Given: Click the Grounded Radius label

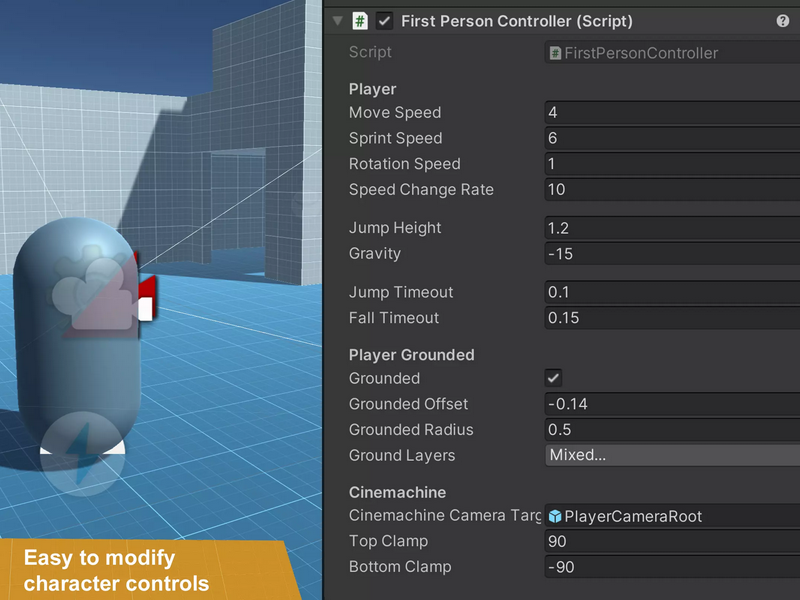Looking at the screenshot, I should [411, 430].
